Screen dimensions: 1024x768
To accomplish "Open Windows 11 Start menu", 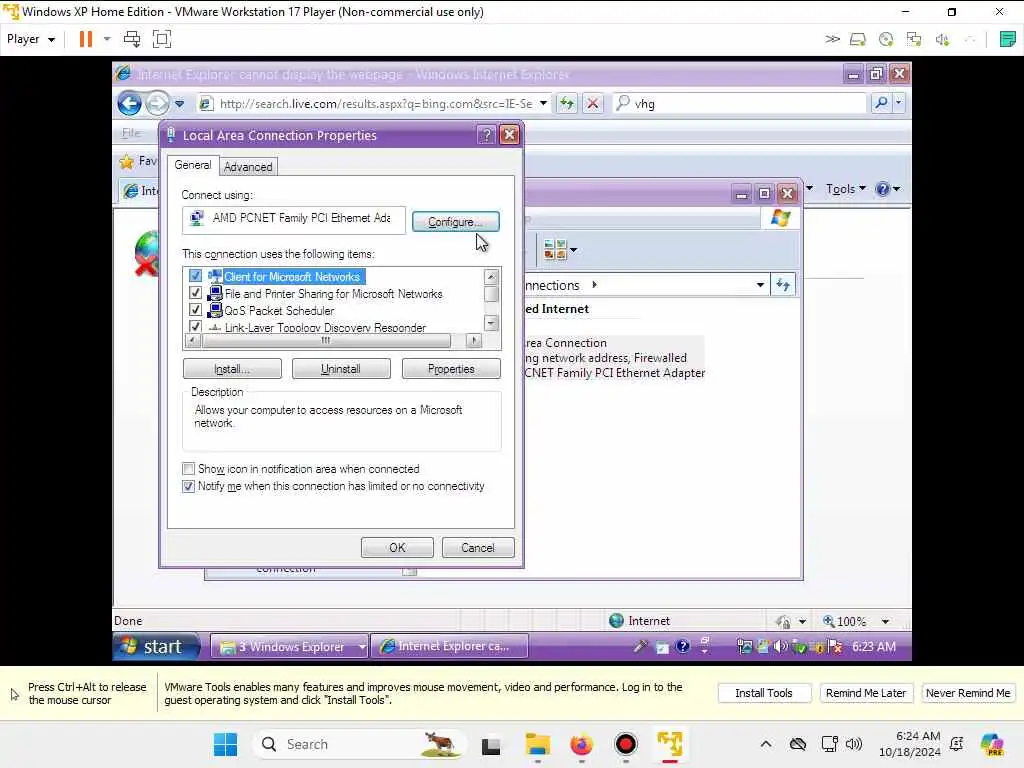I will 226,744.
